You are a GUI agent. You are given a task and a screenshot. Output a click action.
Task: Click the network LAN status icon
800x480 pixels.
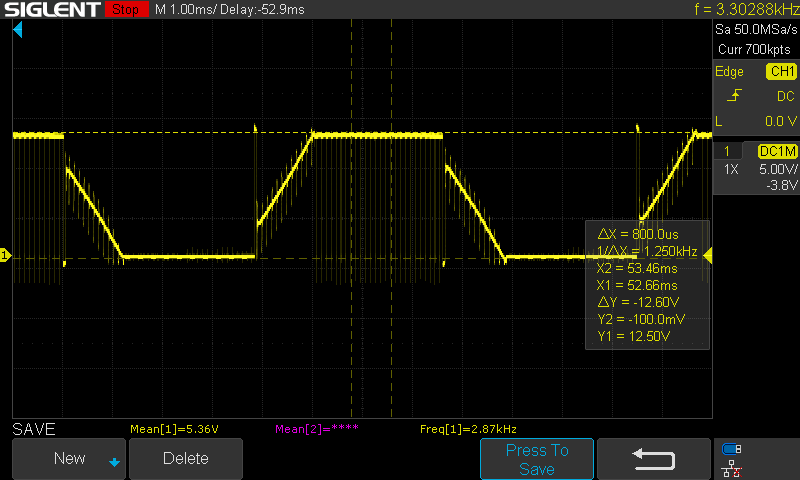pos(732,467)
